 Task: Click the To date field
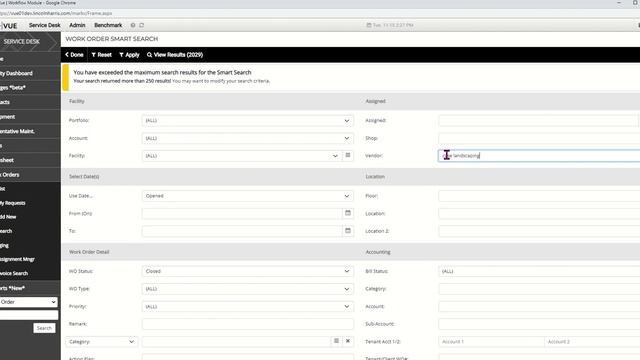click(242, 231)
